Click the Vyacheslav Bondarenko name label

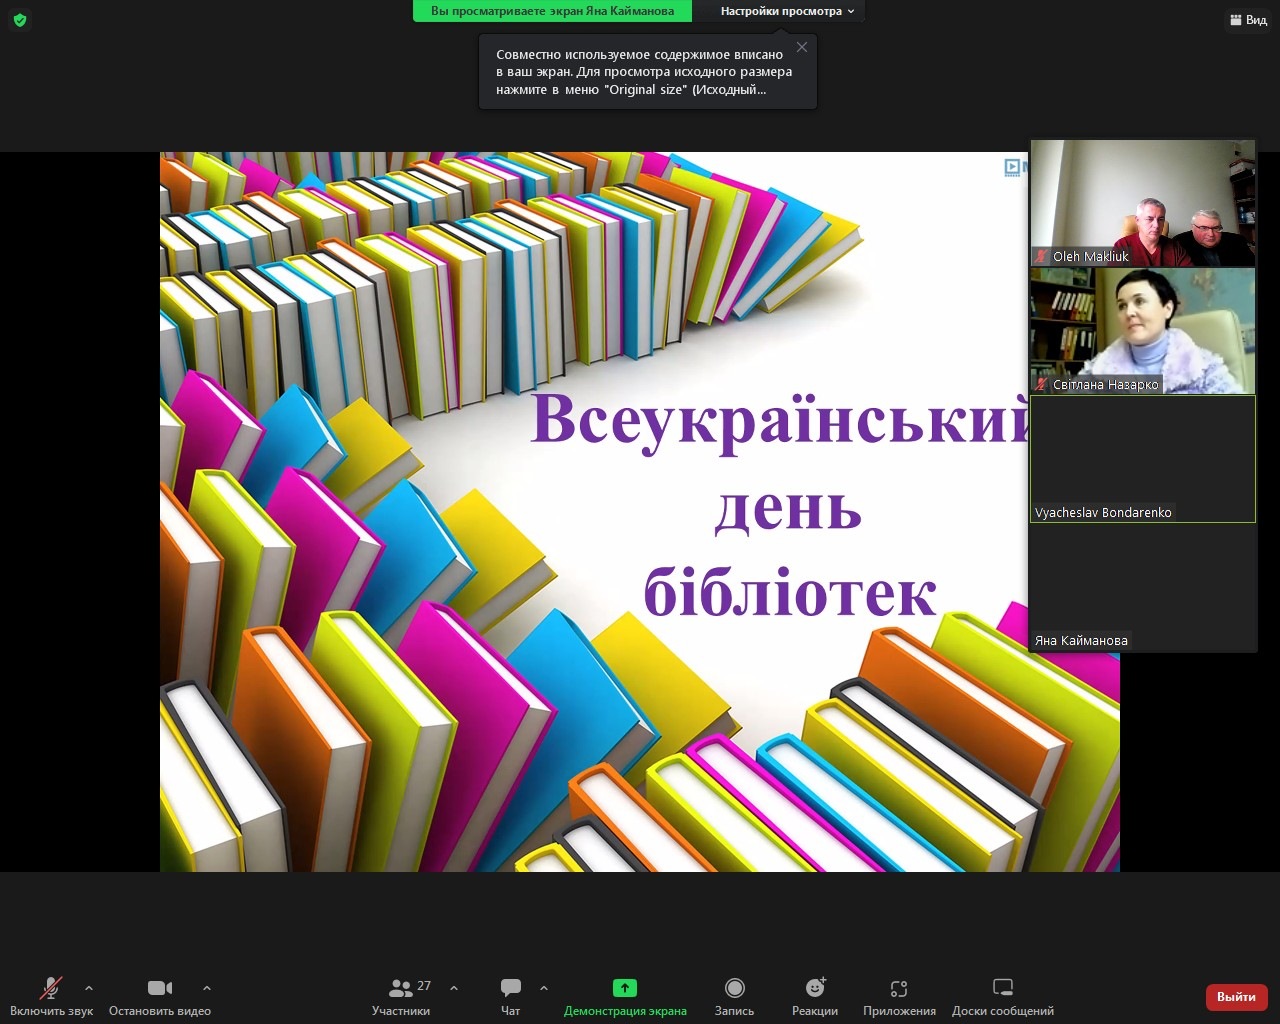point(1103,513)
